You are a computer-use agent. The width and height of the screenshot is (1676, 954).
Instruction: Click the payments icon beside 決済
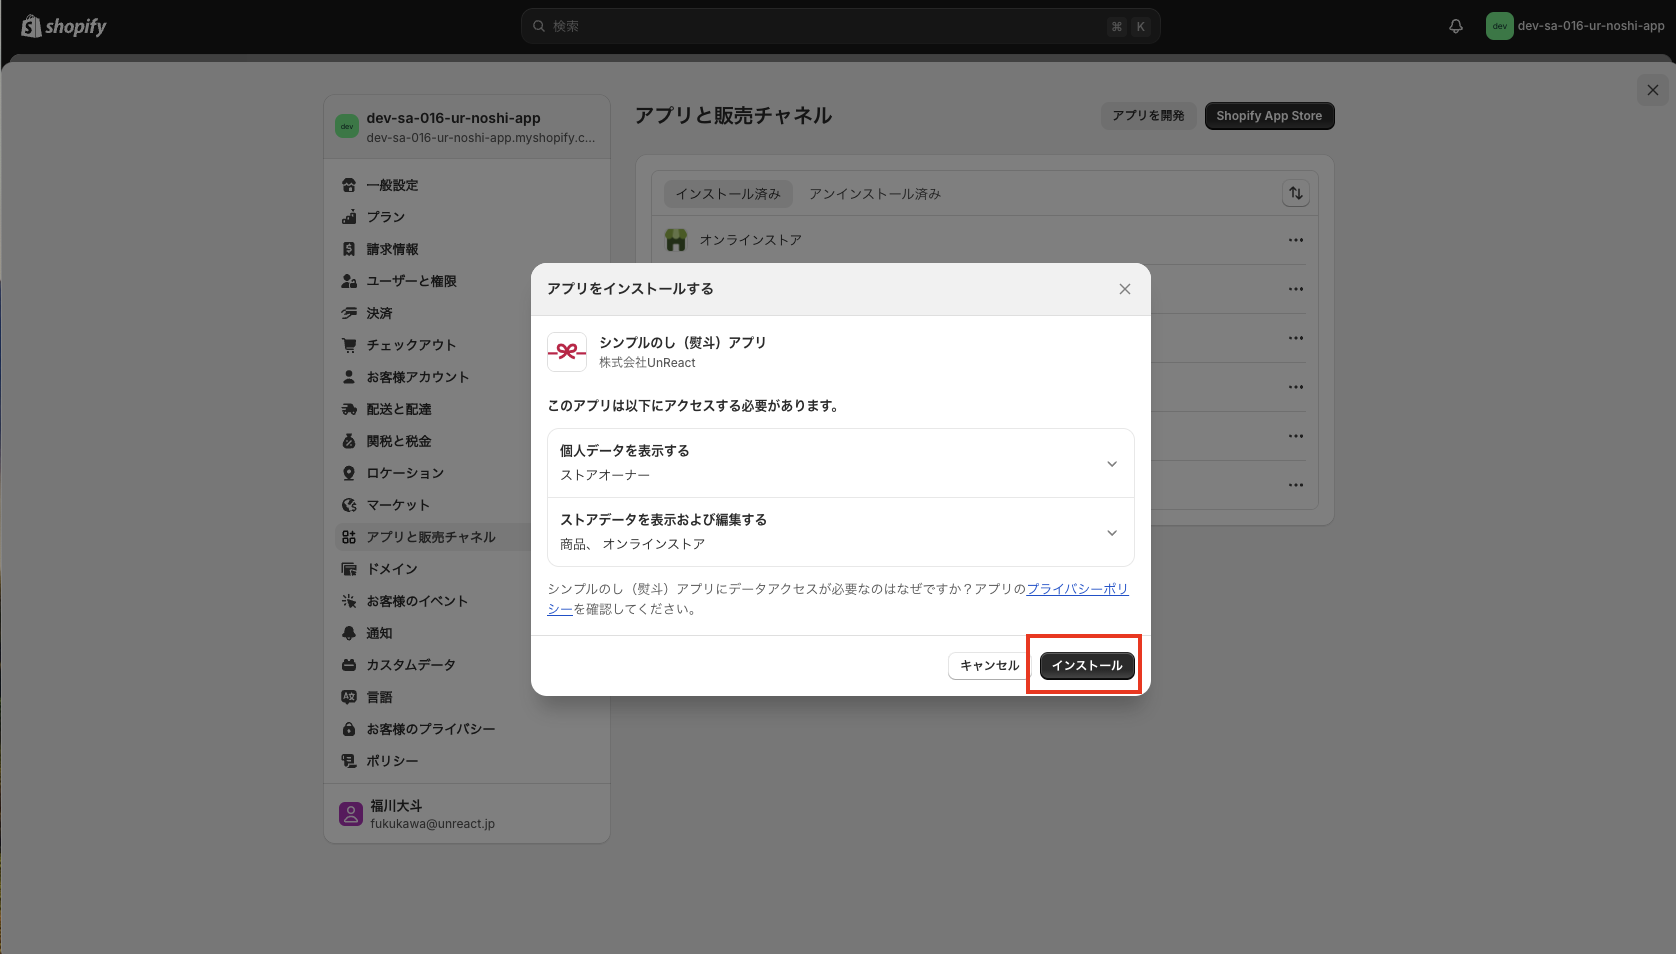[x=349, y=313]
